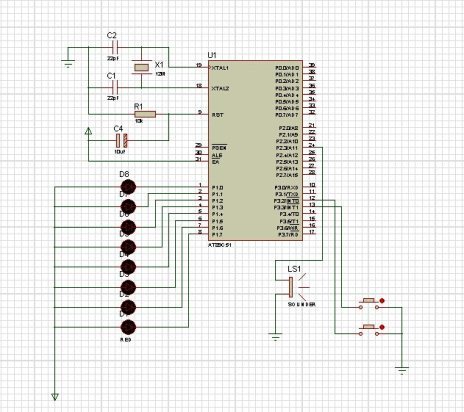
Task: Click the XTAL1 pin on U1
Action: click(x=220, y=68)
